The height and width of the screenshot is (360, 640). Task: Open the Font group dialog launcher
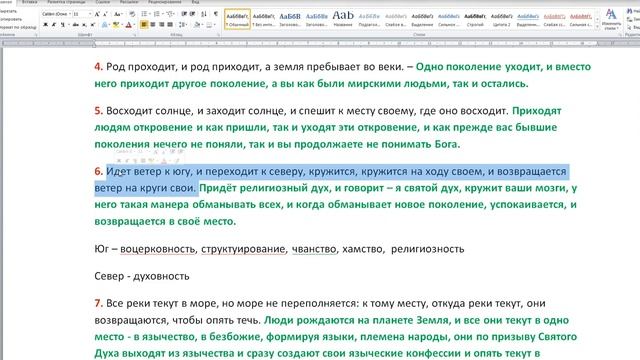click(135, 35)
